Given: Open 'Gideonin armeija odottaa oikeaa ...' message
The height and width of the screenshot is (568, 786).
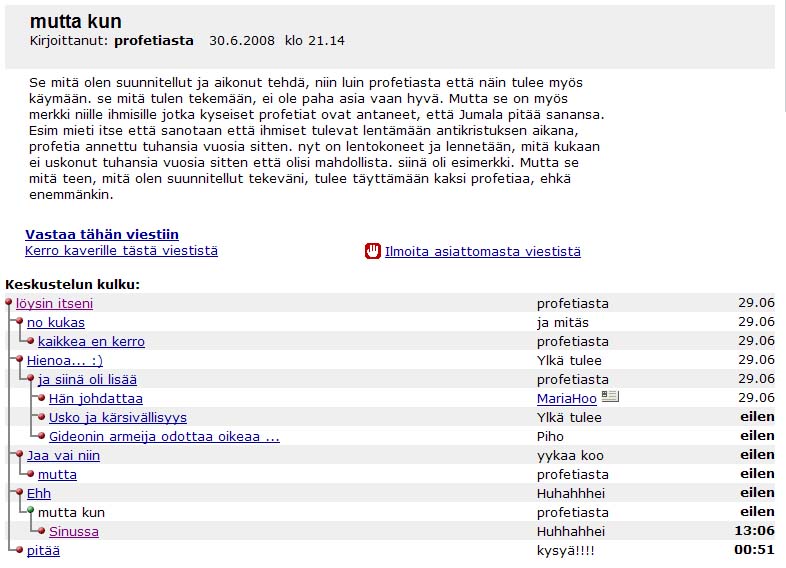Looking at the screenshot, I should (164, 436).
